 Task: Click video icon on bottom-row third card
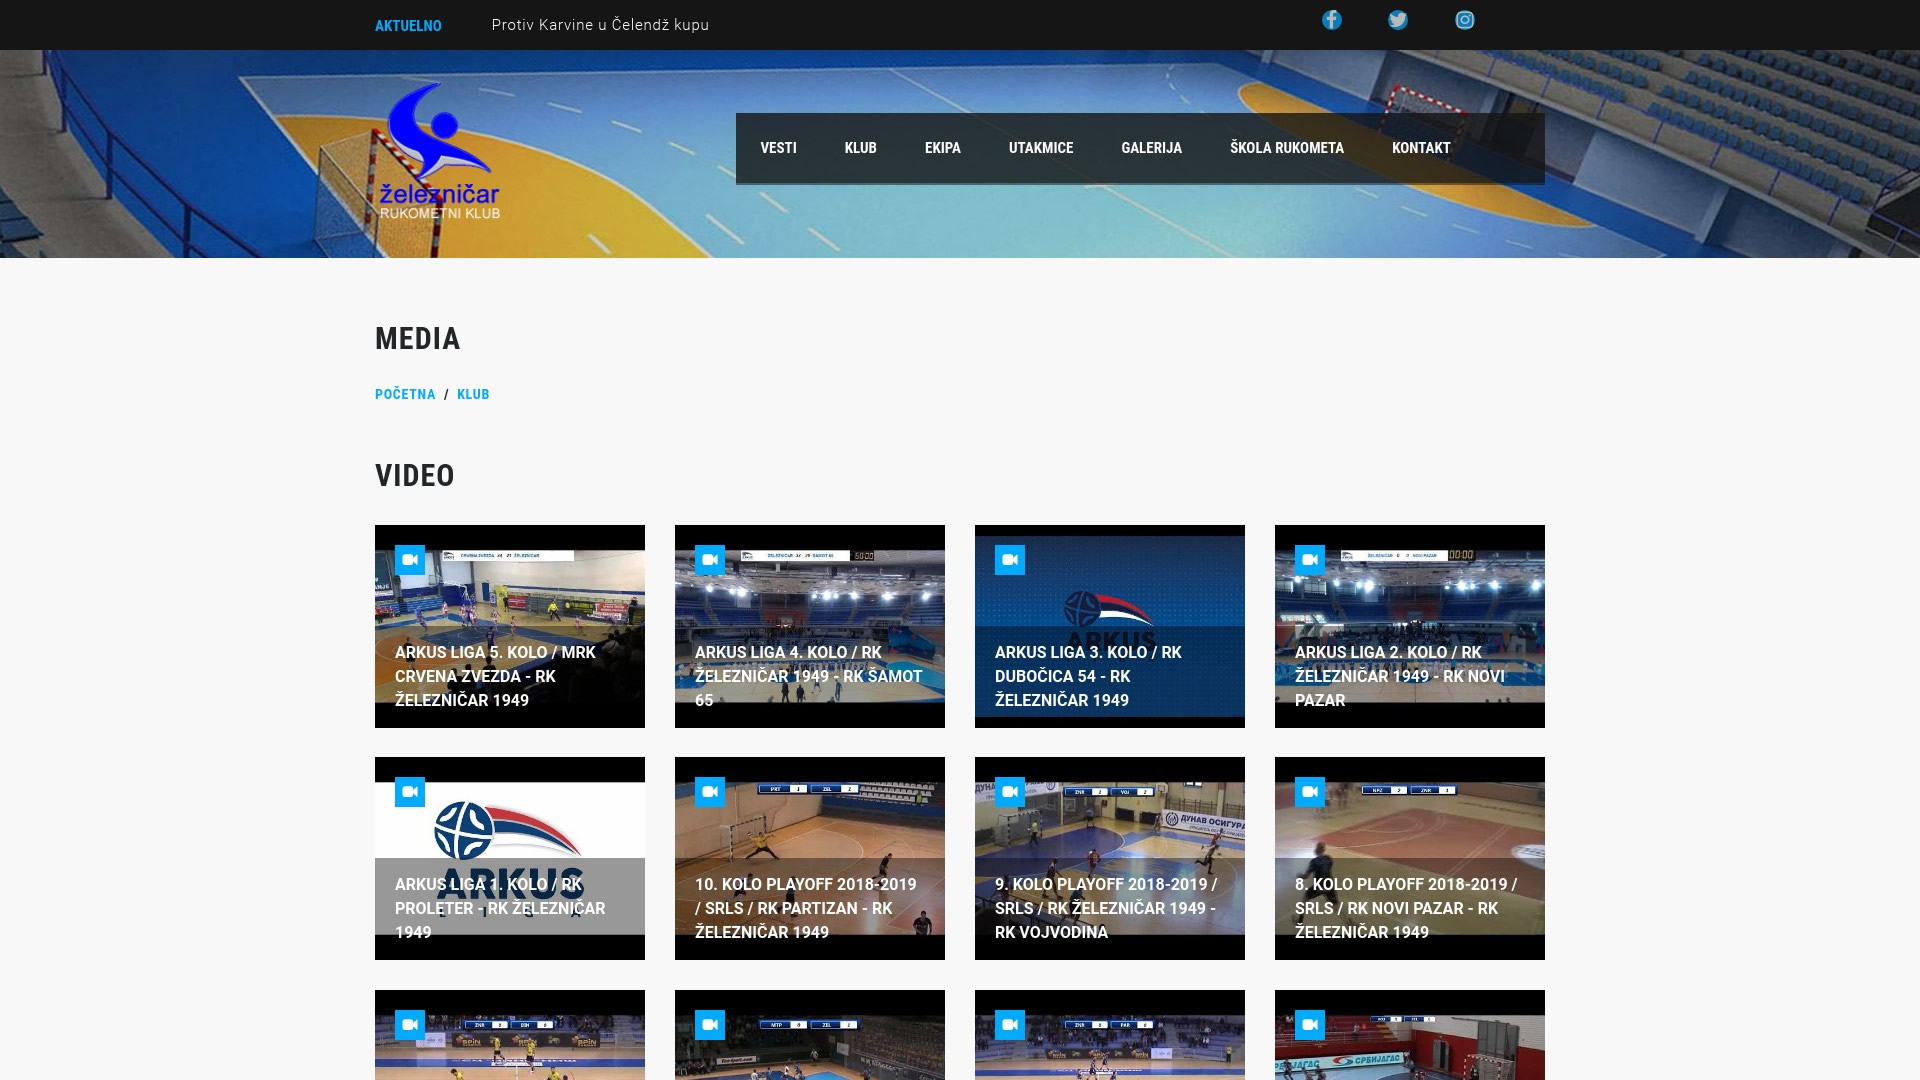[1010, 1025]
